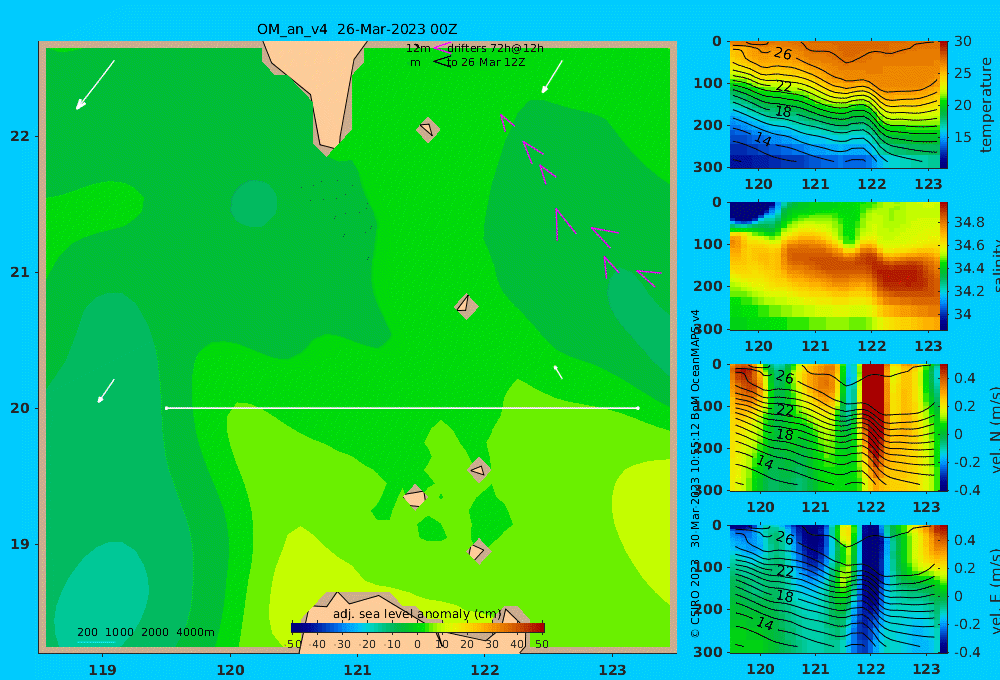The width and height of the screenshot is (1000, 680).
Task: Click the salinity colorbar
Action: 943,266
